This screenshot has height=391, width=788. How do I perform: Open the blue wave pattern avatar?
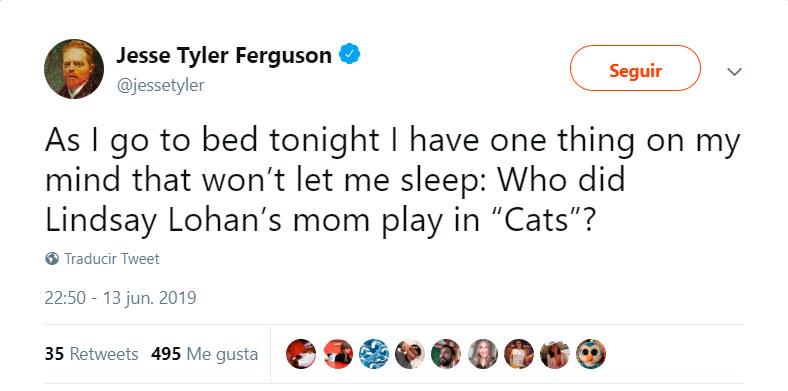[374, 354]
